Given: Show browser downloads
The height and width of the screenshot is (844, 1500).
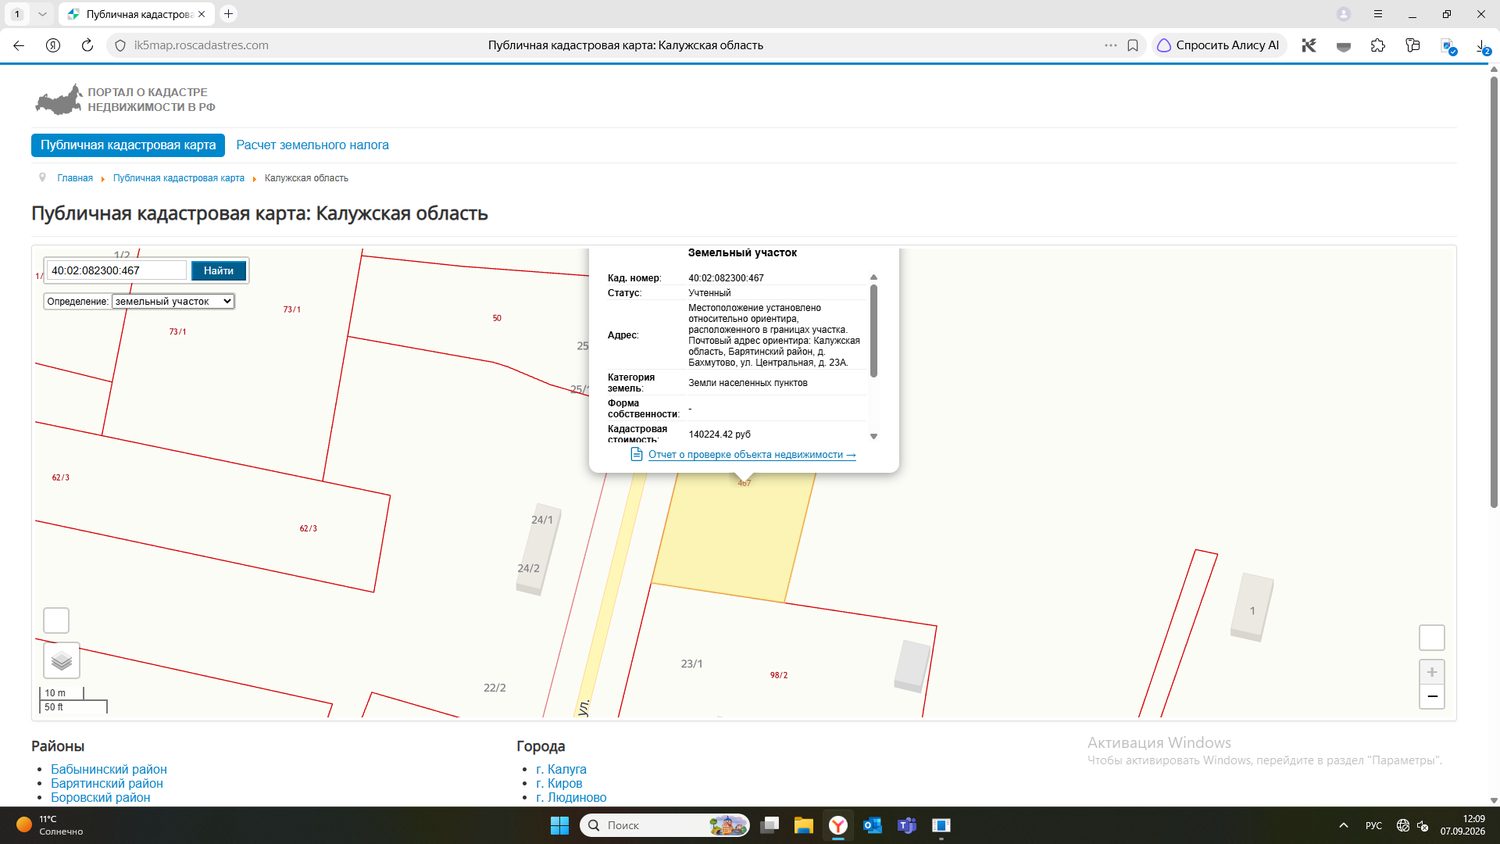Looking at the screenshot, I should pyautogui.click(x=1483, y=46).
